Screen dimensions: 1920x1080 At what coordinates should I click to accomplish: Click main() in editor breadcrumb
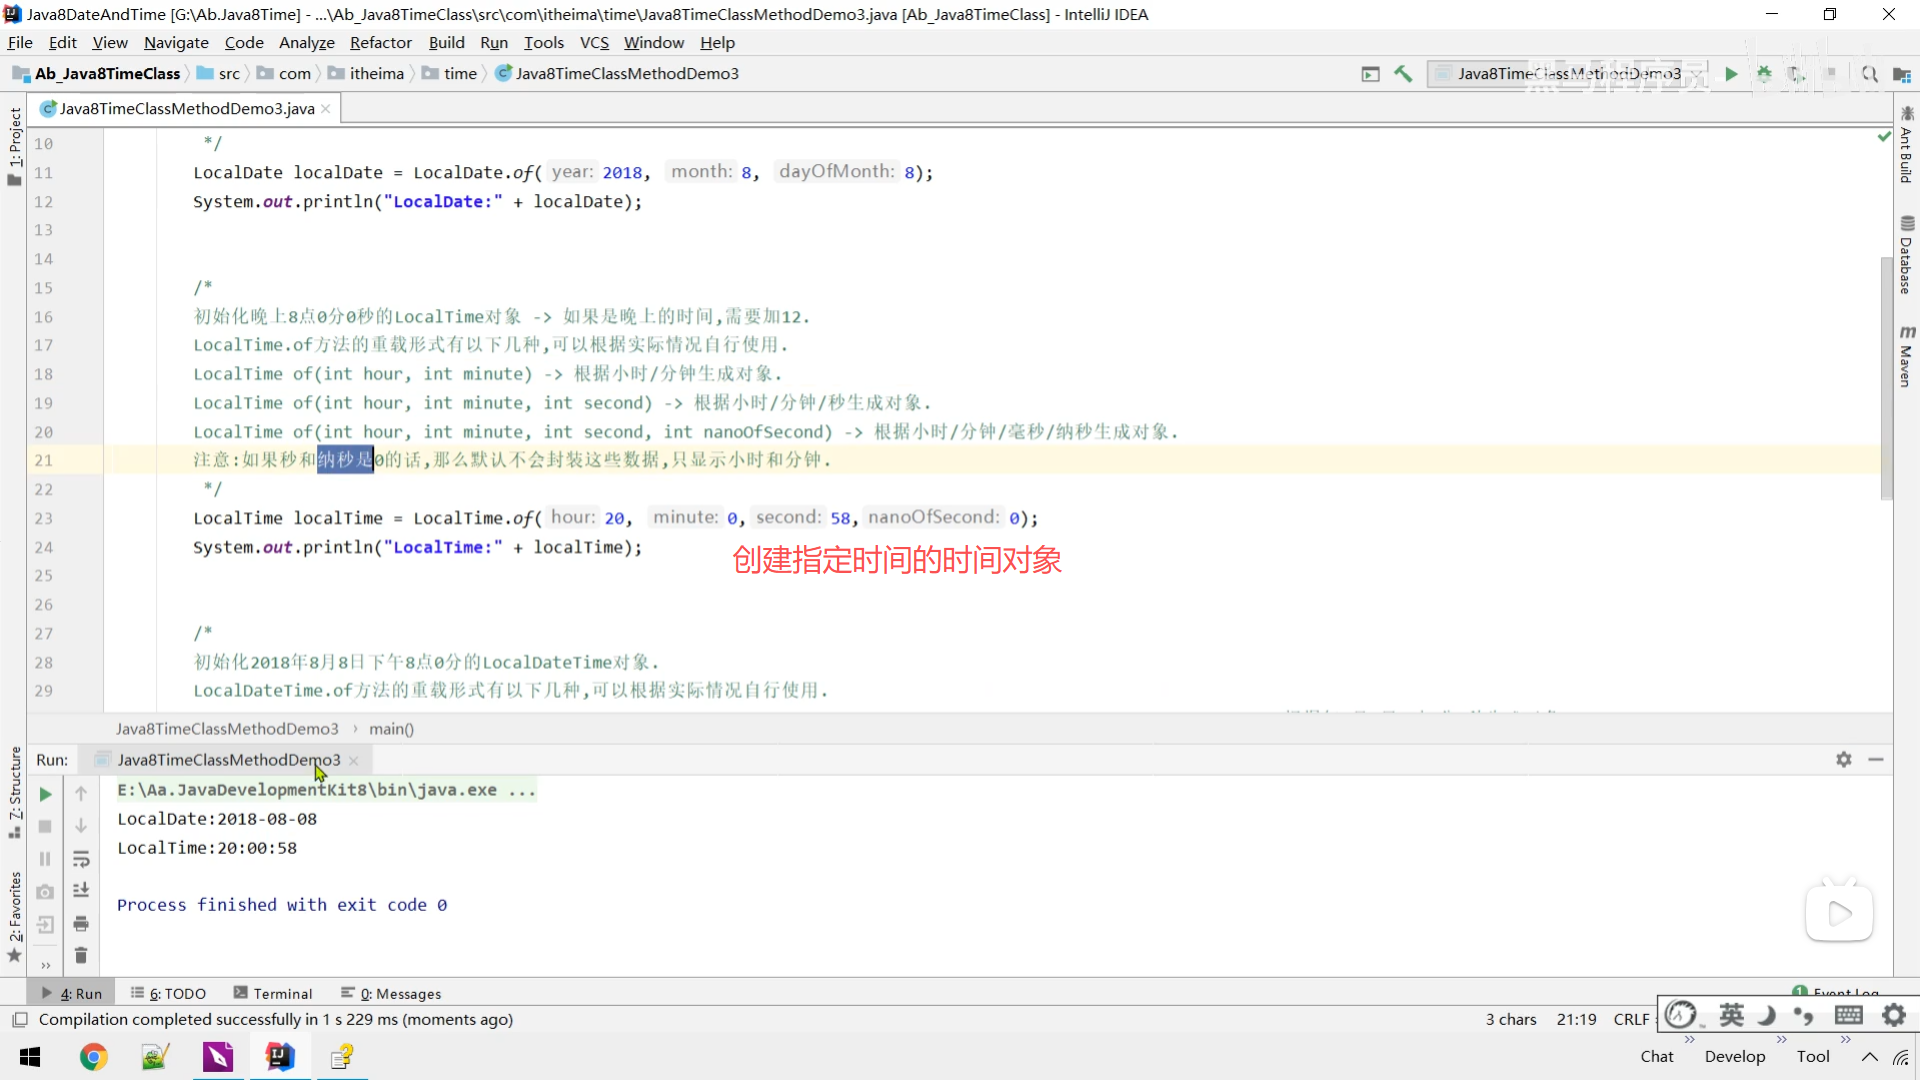[x=391, y=729]
